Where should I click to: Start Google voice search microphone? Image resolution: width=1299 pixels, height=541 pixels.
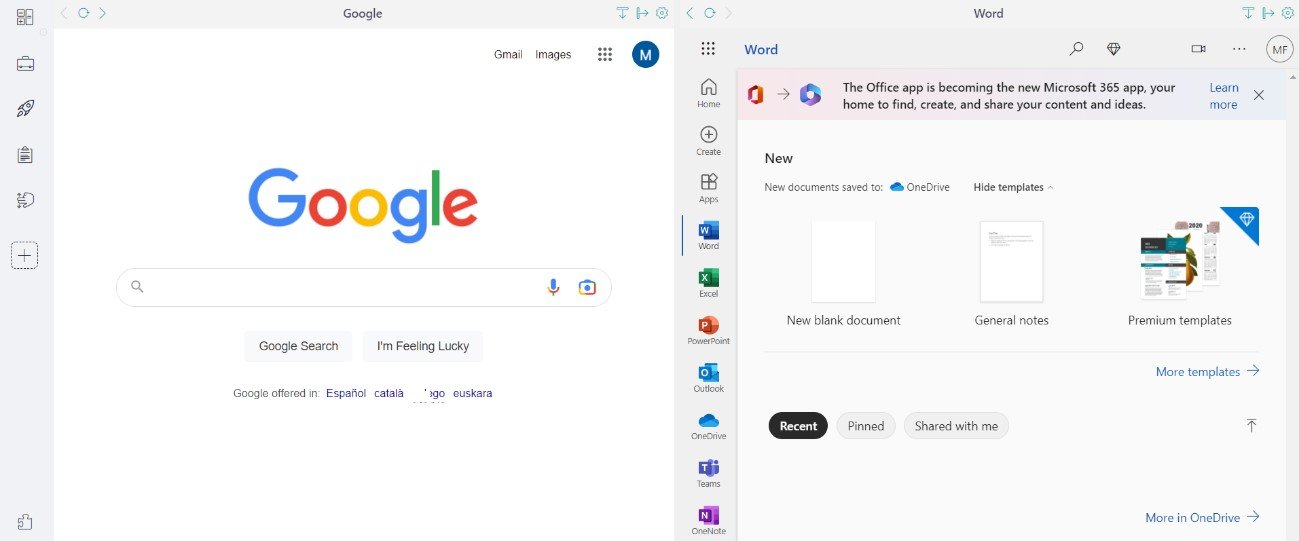coord(553,287)
